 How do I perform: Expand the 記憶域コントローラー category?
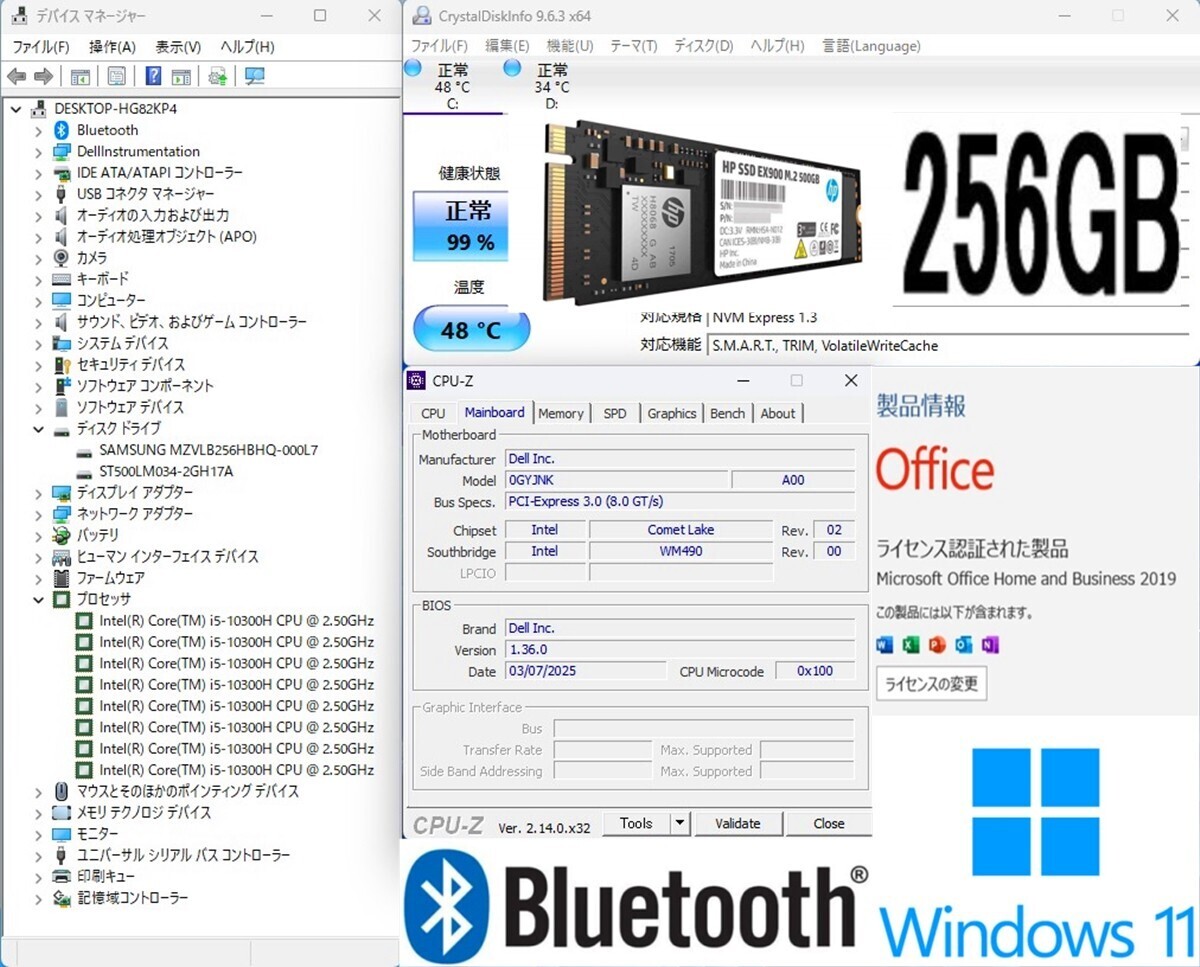pyautogui.click(x=38, y=898)
